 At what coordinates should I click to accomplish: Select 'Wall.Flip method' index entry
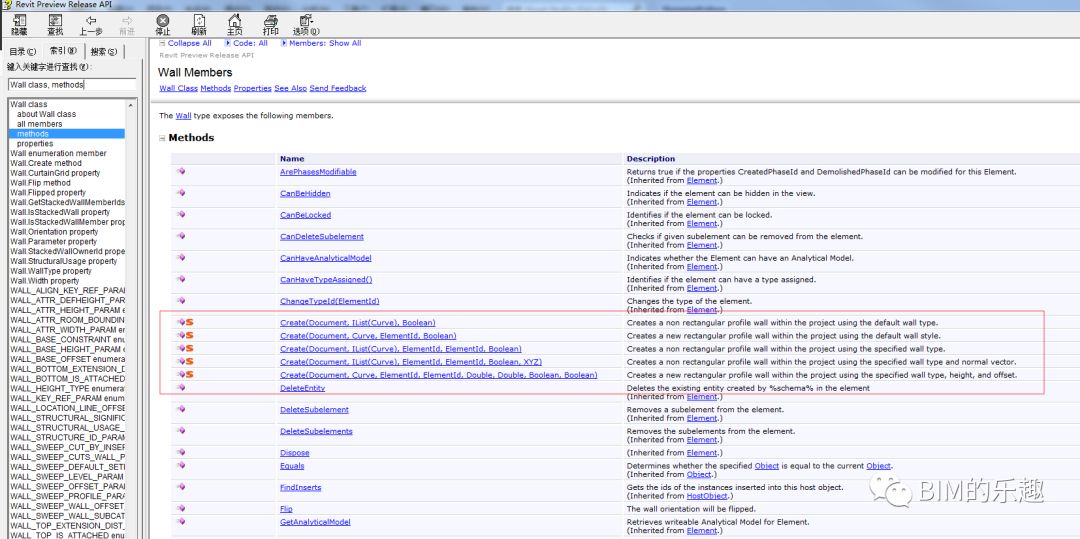click(x=40, y=182)
